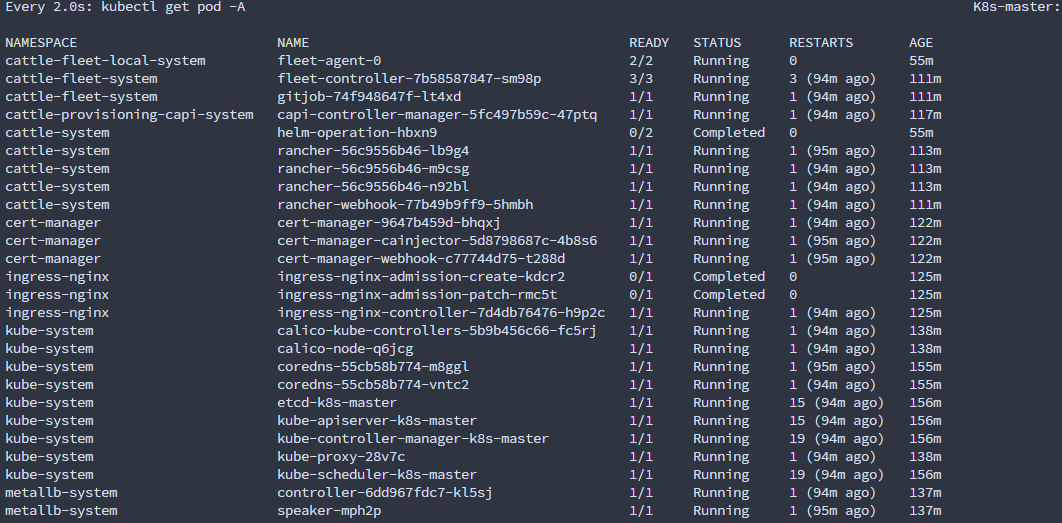The width and height of the screenshot is (1062, 523).
Task: Select the watch command text 'kubectl get pod -A'
Action: pyautogui.click(x=173, y=7)
